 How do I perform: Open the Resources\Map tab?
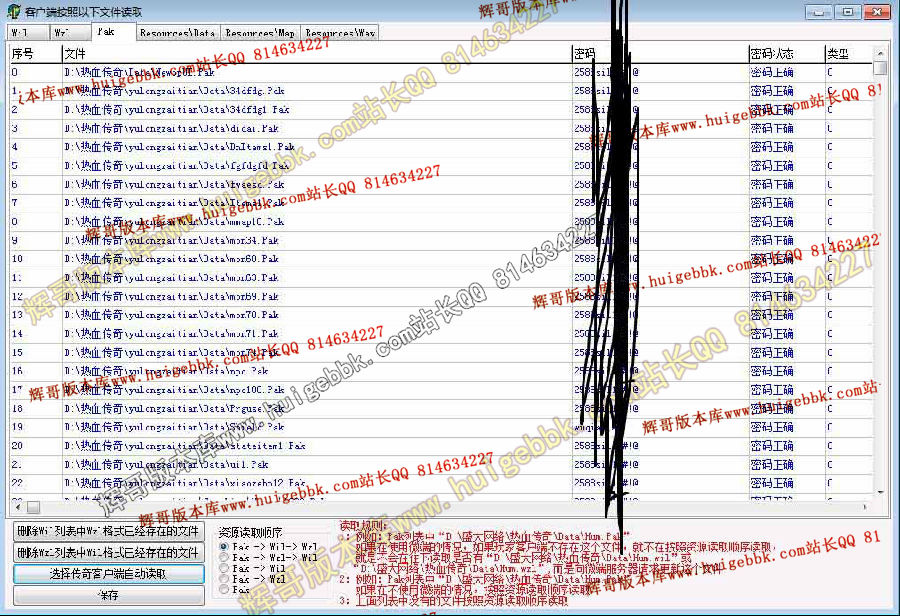click(x=260, y=33)
